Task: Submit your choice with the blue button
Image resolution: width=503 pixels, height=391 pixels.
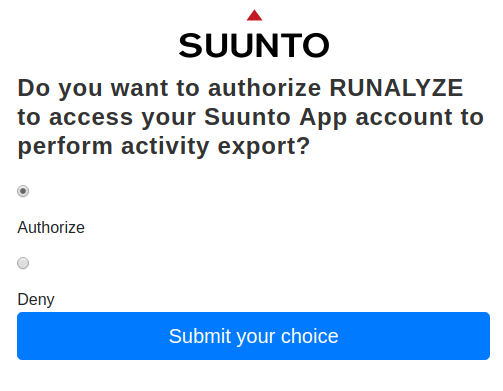Action: point(253,336)
